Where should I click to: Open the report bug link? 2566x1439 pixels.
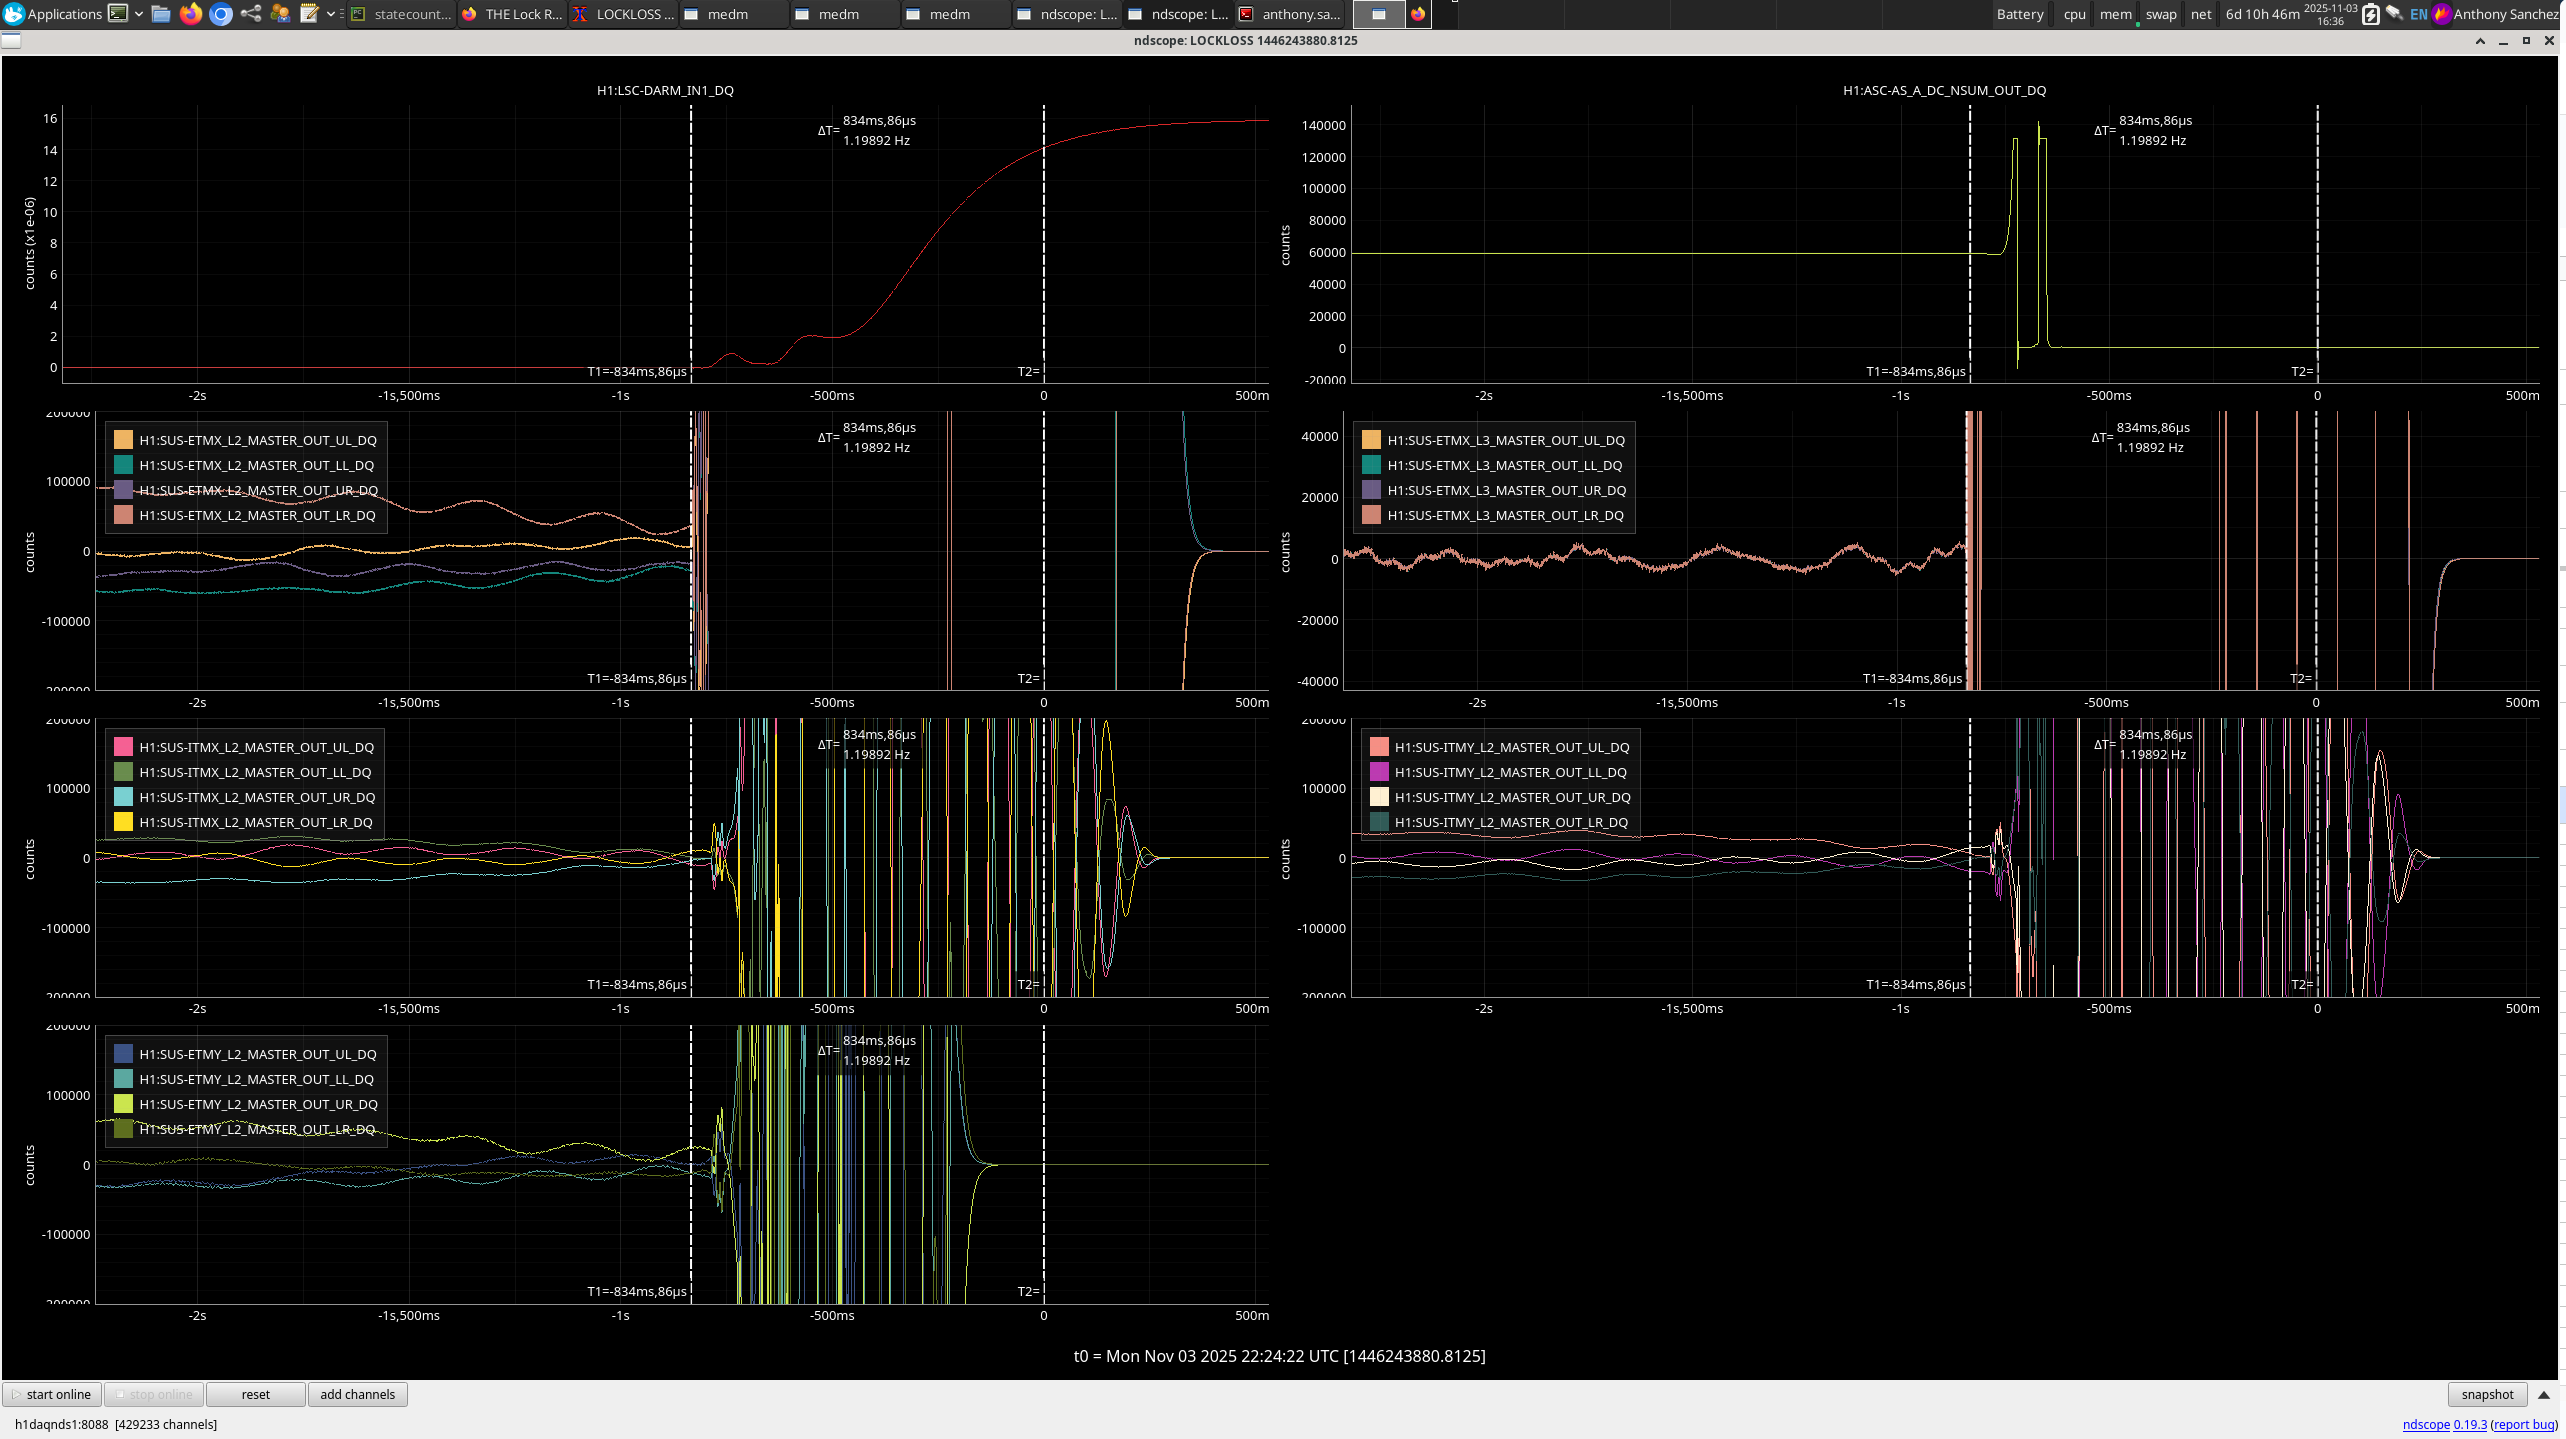coord(2523,1424)
